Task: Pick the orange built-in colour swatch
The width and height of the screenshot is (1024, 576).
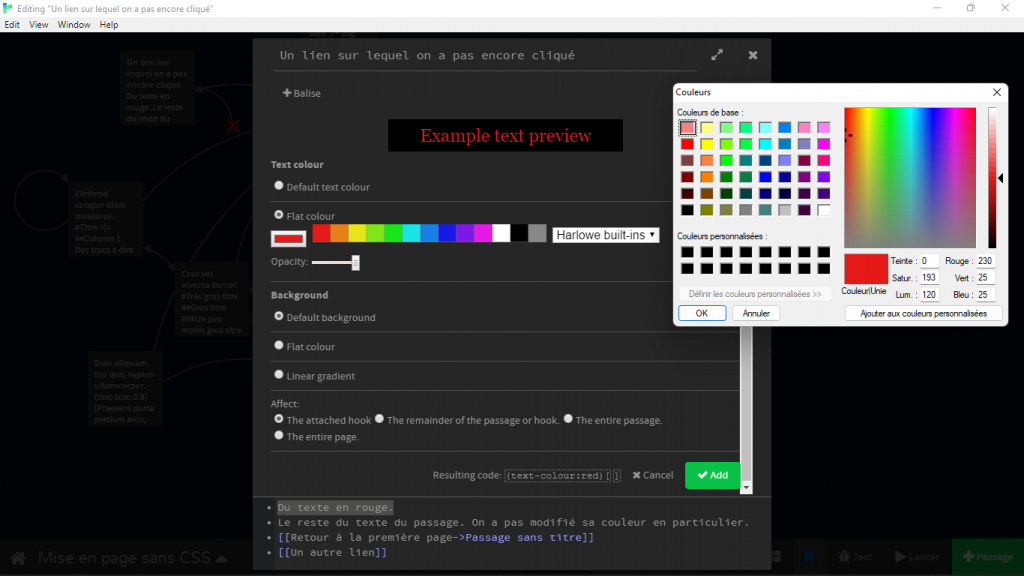Action: click(x=339, y=232)
